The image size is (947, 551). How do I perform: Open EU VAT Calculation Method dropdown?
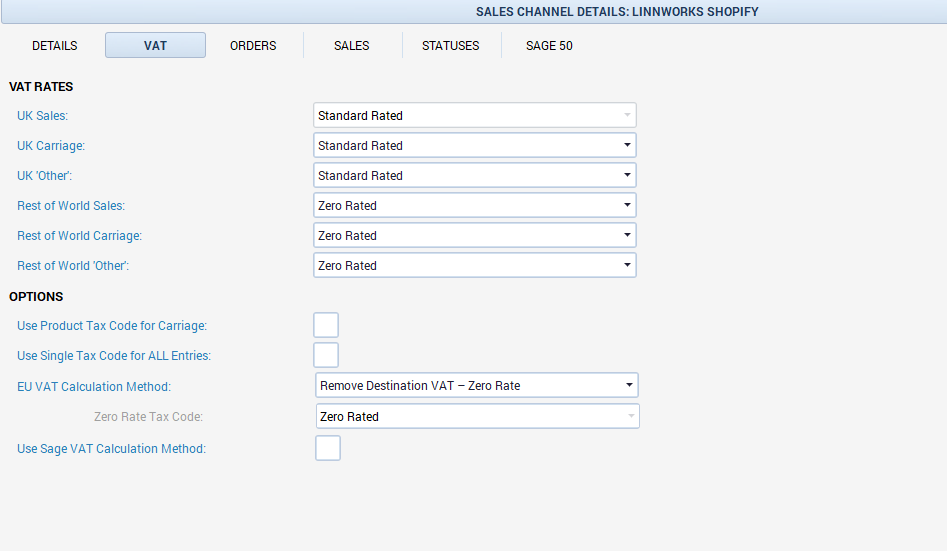pos(629,386)
